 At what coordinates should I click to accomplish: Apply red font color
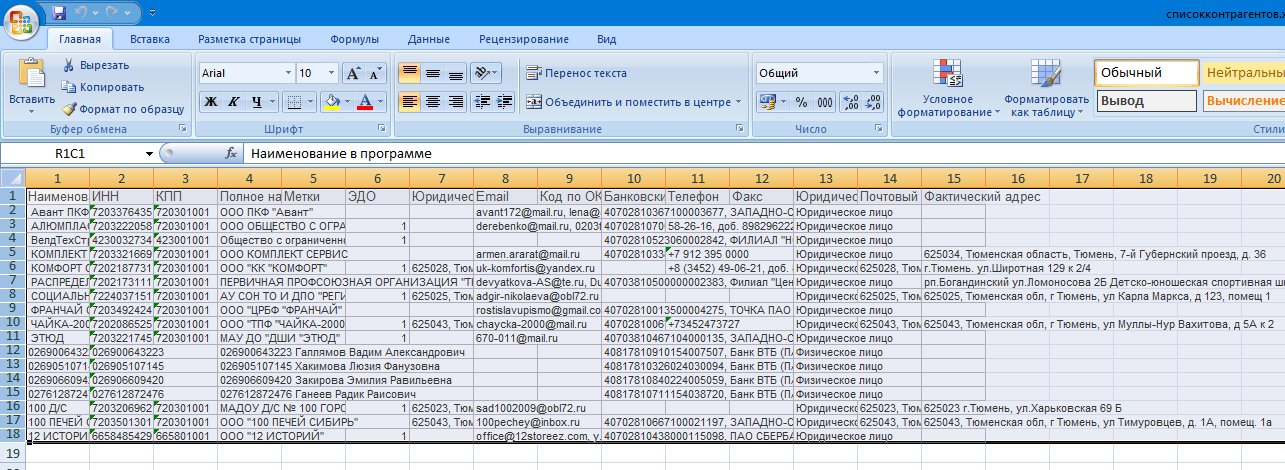point(366,101)
